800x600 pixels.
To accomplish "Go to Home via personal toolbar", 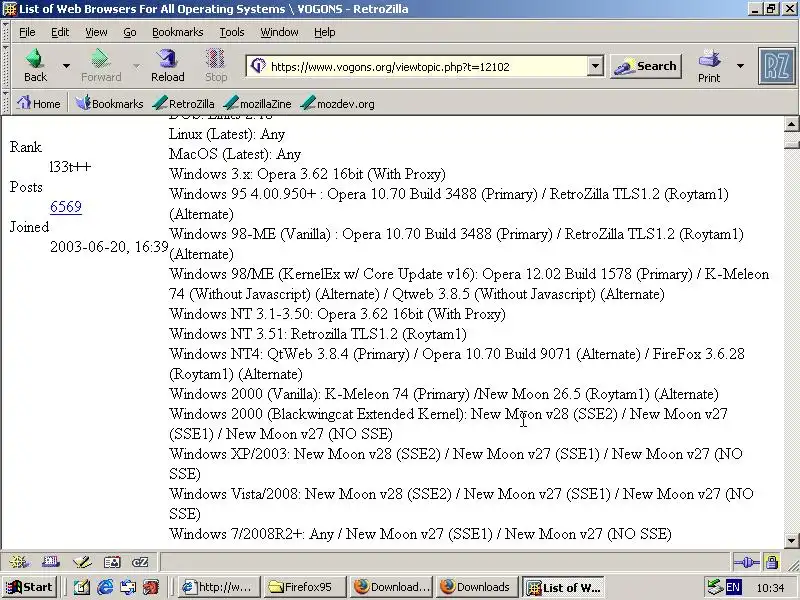I will tap(39, 104).
